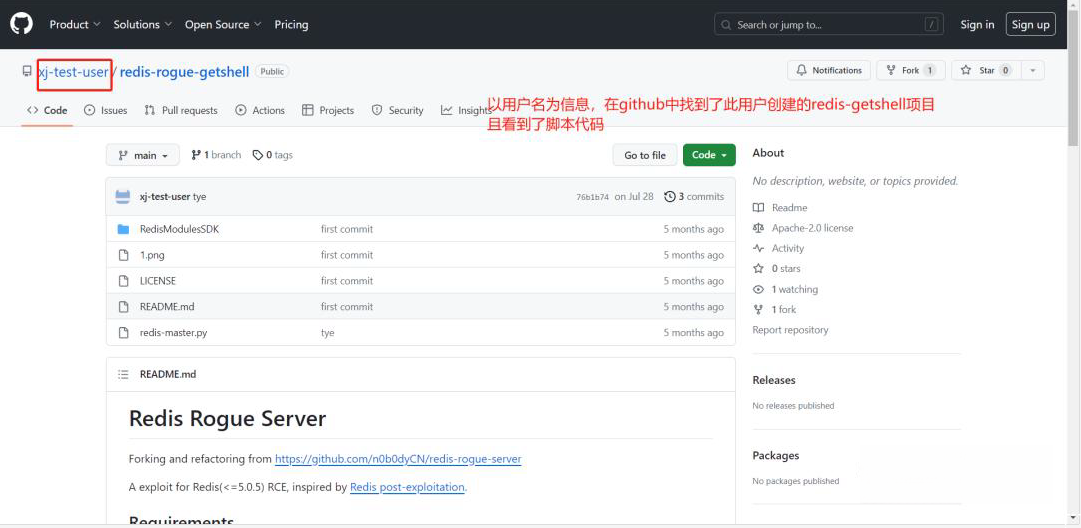Screen dimensions: 1081x528
Task: Open the RedisModulesSDK folder name
Action: tap(179, 229)
